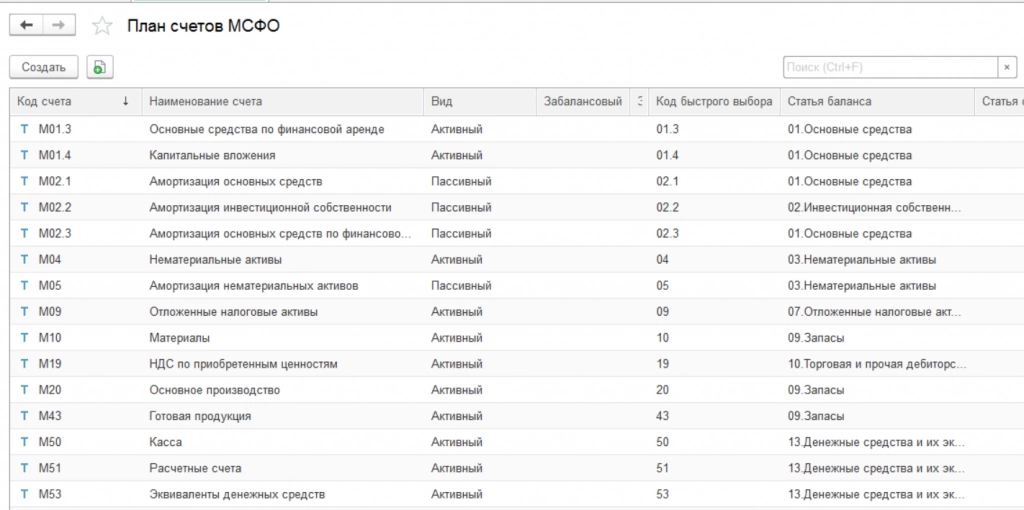Click the T icon of account M01.3
1024x510 pixels.
(25, 129)
